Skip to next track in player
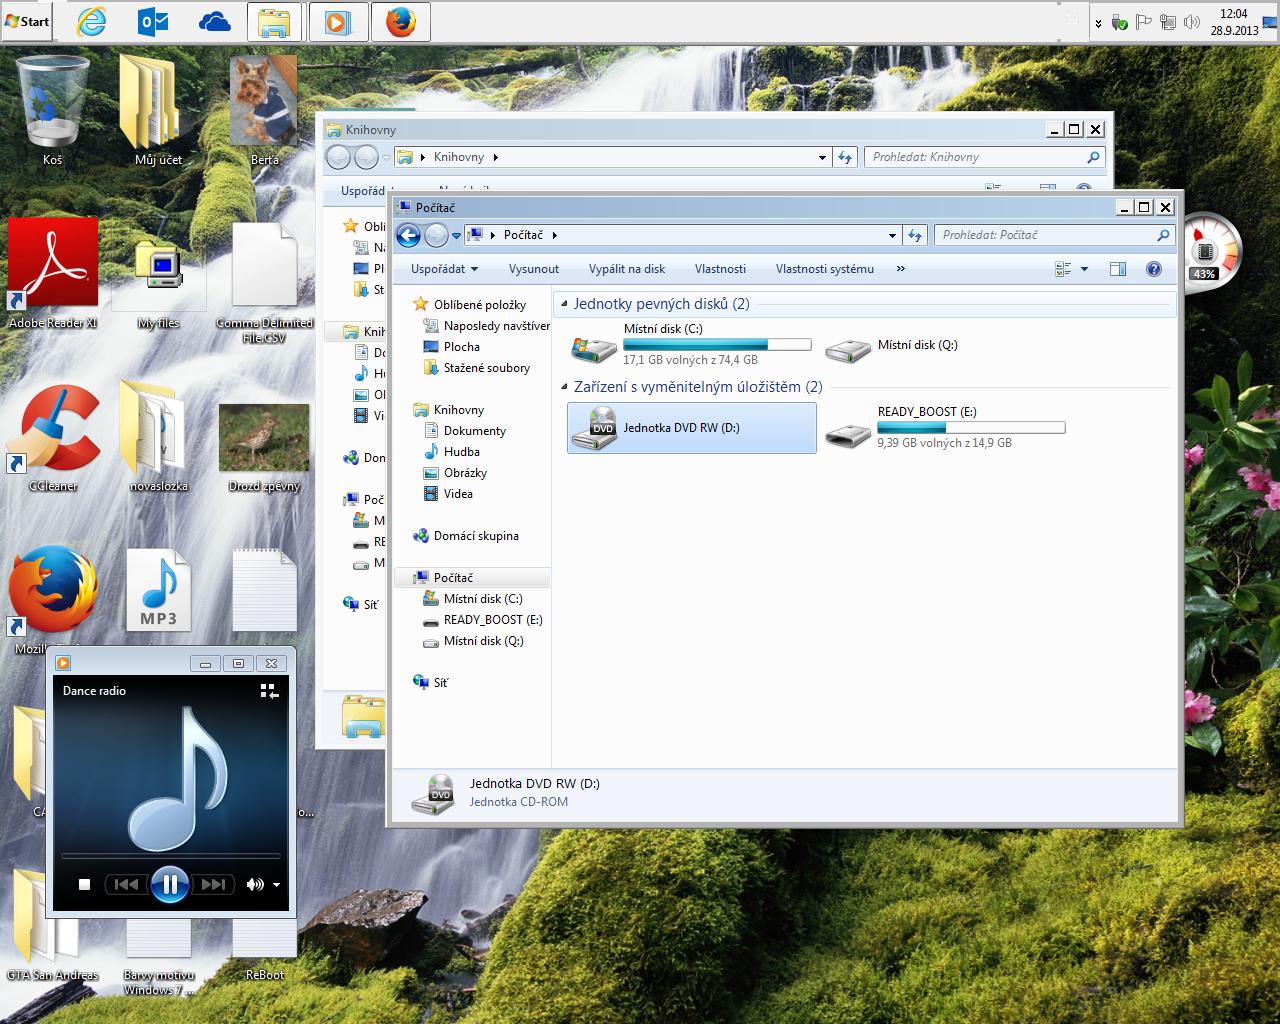This screenshot has height=1024, width=1280. point(213,884)
